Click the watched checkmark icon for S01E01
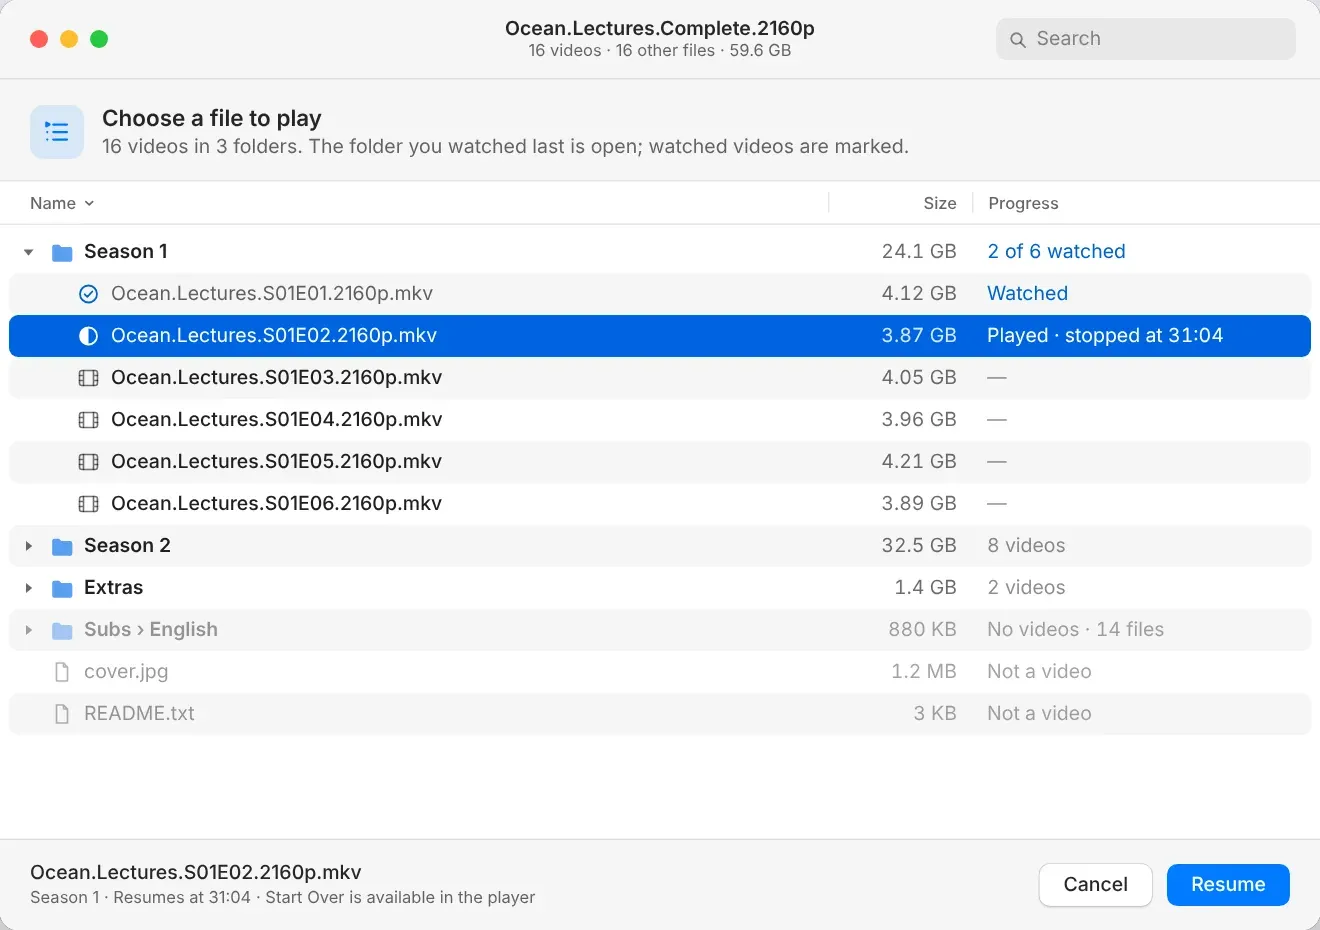1320x930 pixels. tap(88, 294)
